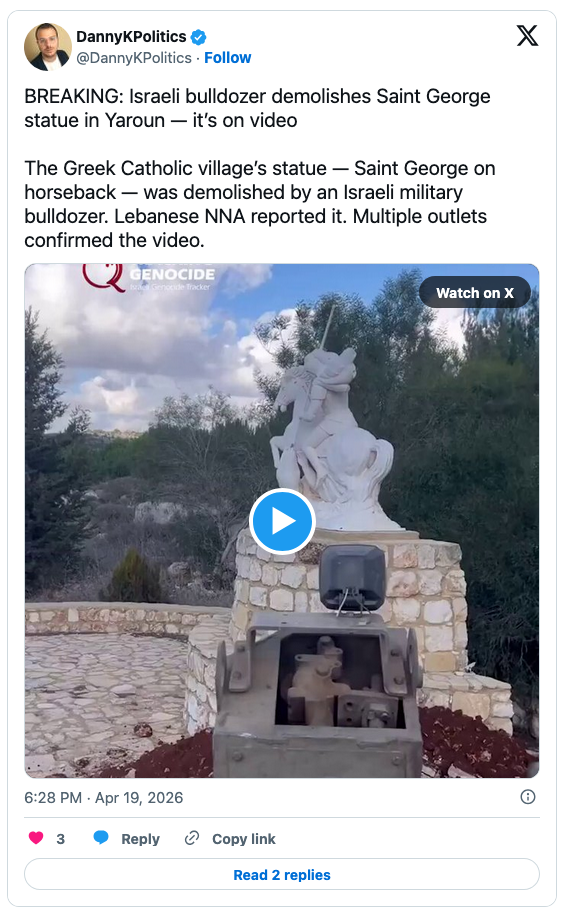Follow DannyKPolitics account
Image resolution: width=567 pixels, height=913 pixels.
(228, 58)
